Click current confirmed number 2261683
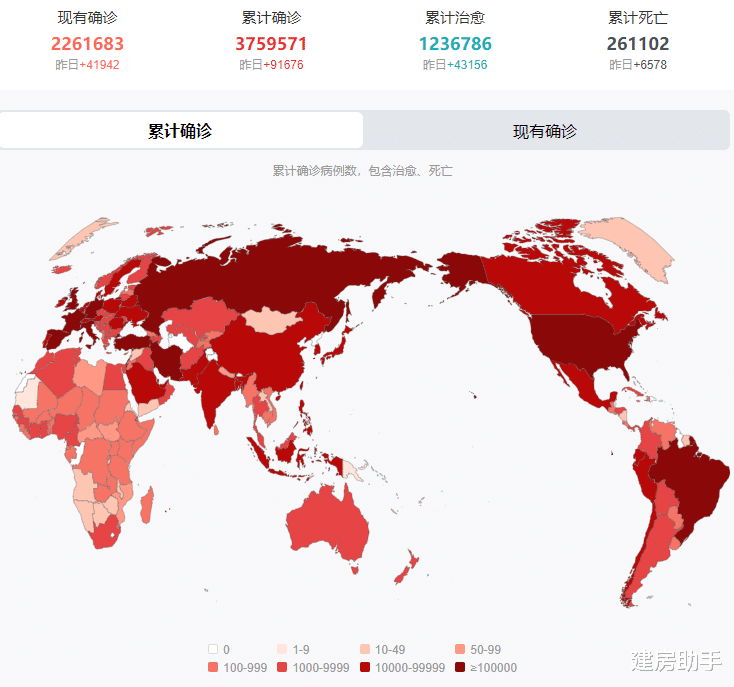 (x=87, y=44)
